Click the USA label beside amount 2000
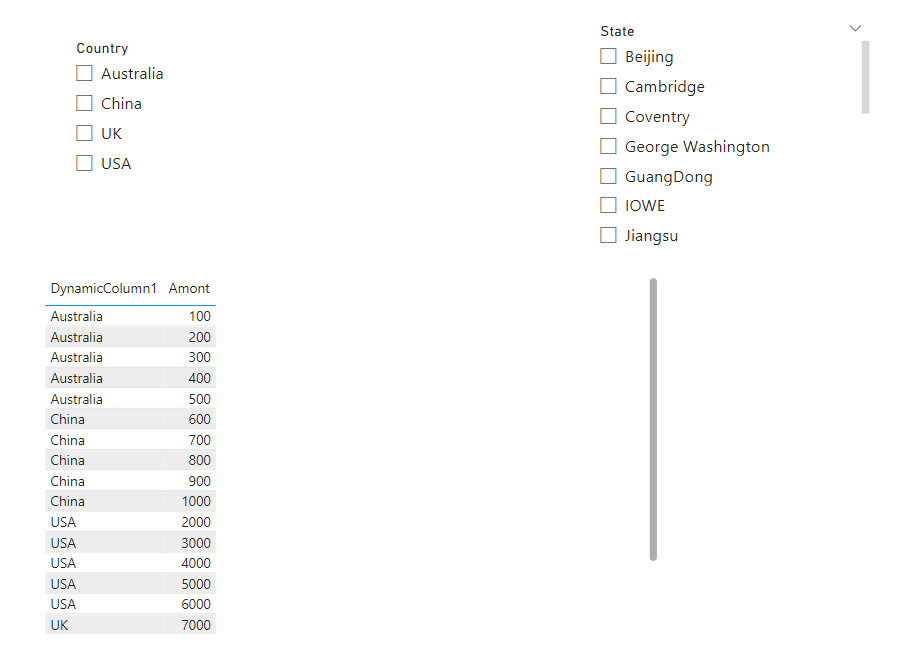Image resolution: width=913 pixels, height=646 pixels. coord(63,523)
